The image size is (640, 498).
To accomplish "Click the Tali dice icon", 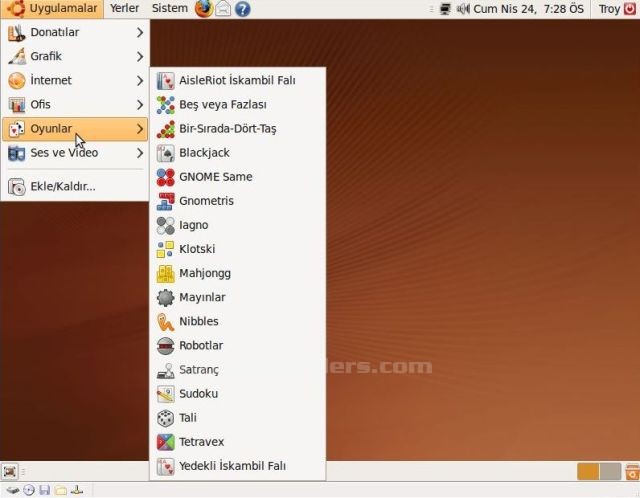I will click(165, 418).
